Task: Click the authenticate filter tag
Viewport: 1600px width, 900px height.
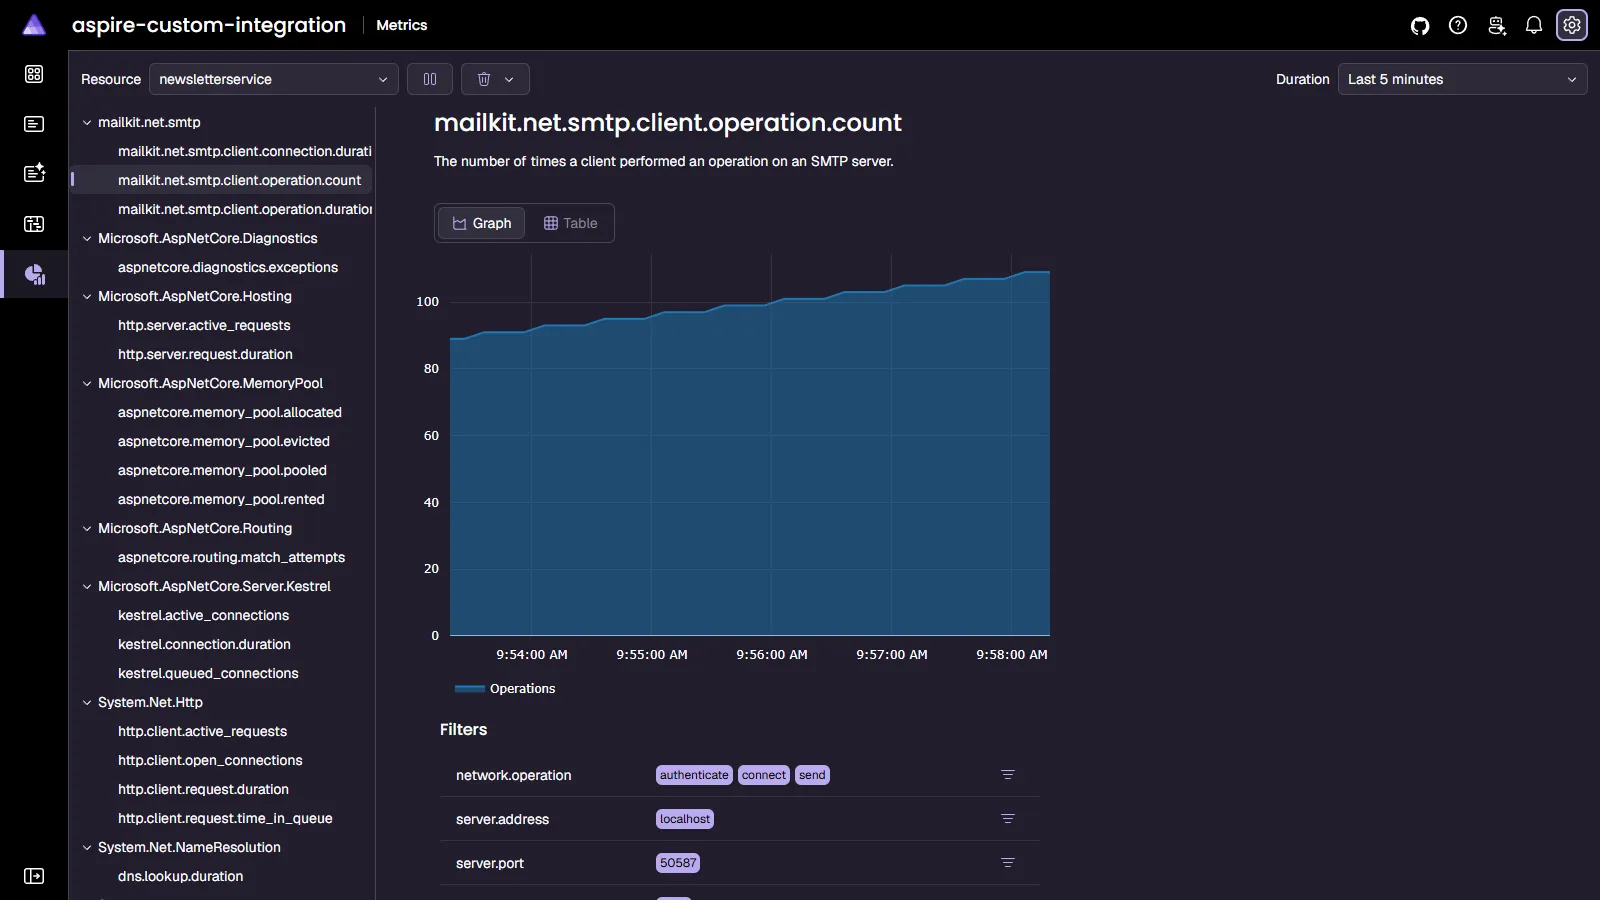Action: point(694,775)
